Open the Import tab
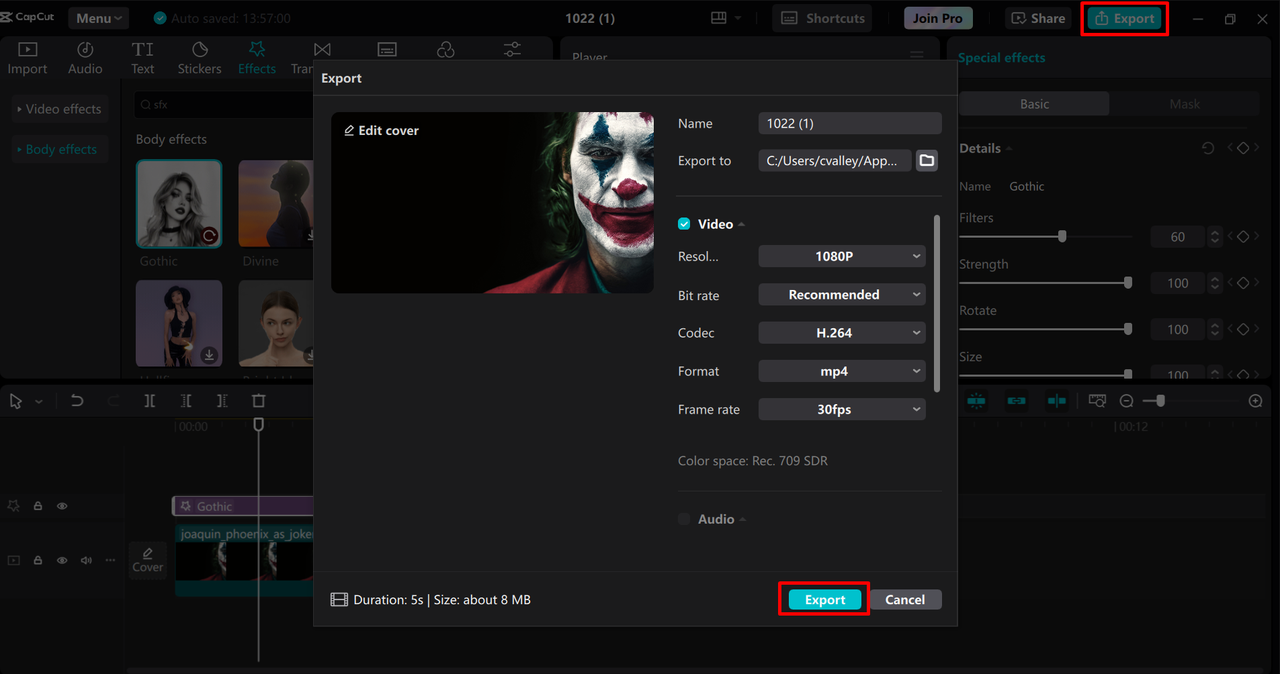 point(27,58)
